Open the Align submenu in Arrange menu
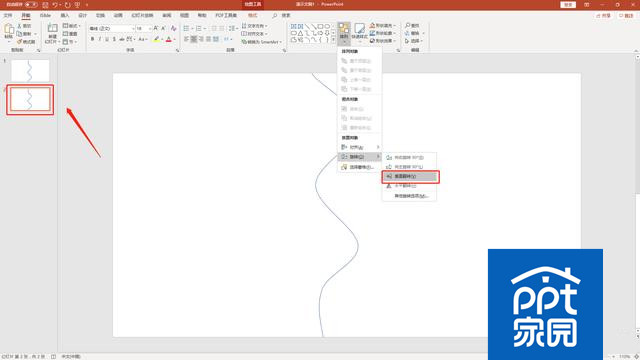Viewport: 640px width, 360px height. (x=360, y=147)
